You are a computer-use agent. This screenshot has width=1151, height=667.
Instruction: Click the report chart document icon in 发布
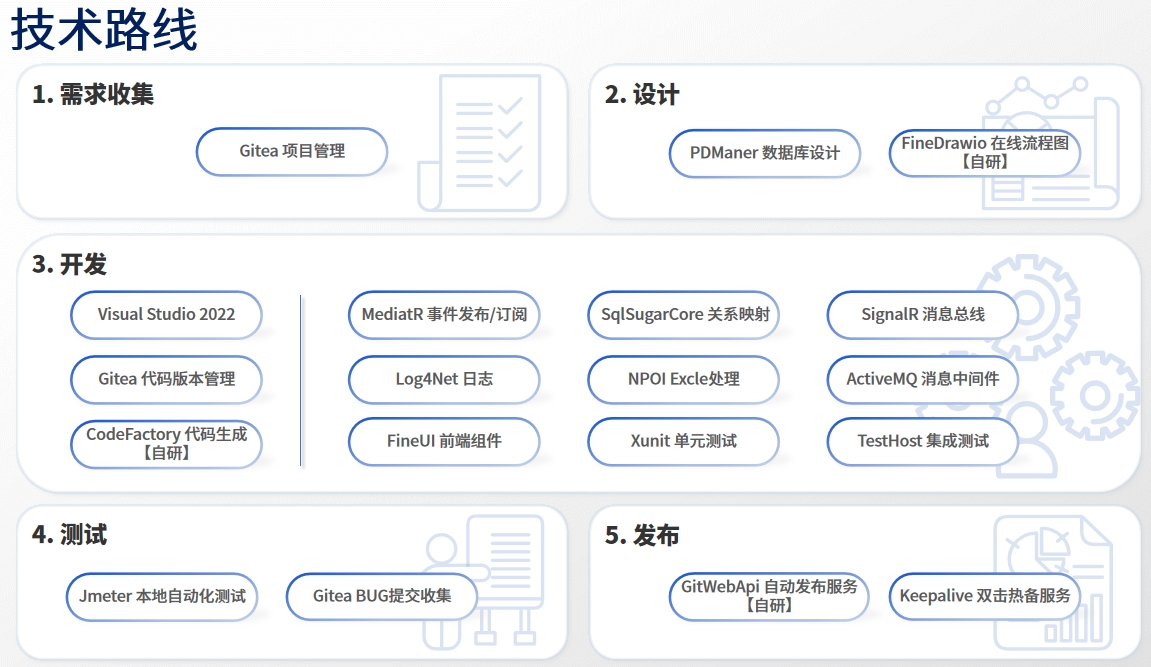coord(1053,582)
